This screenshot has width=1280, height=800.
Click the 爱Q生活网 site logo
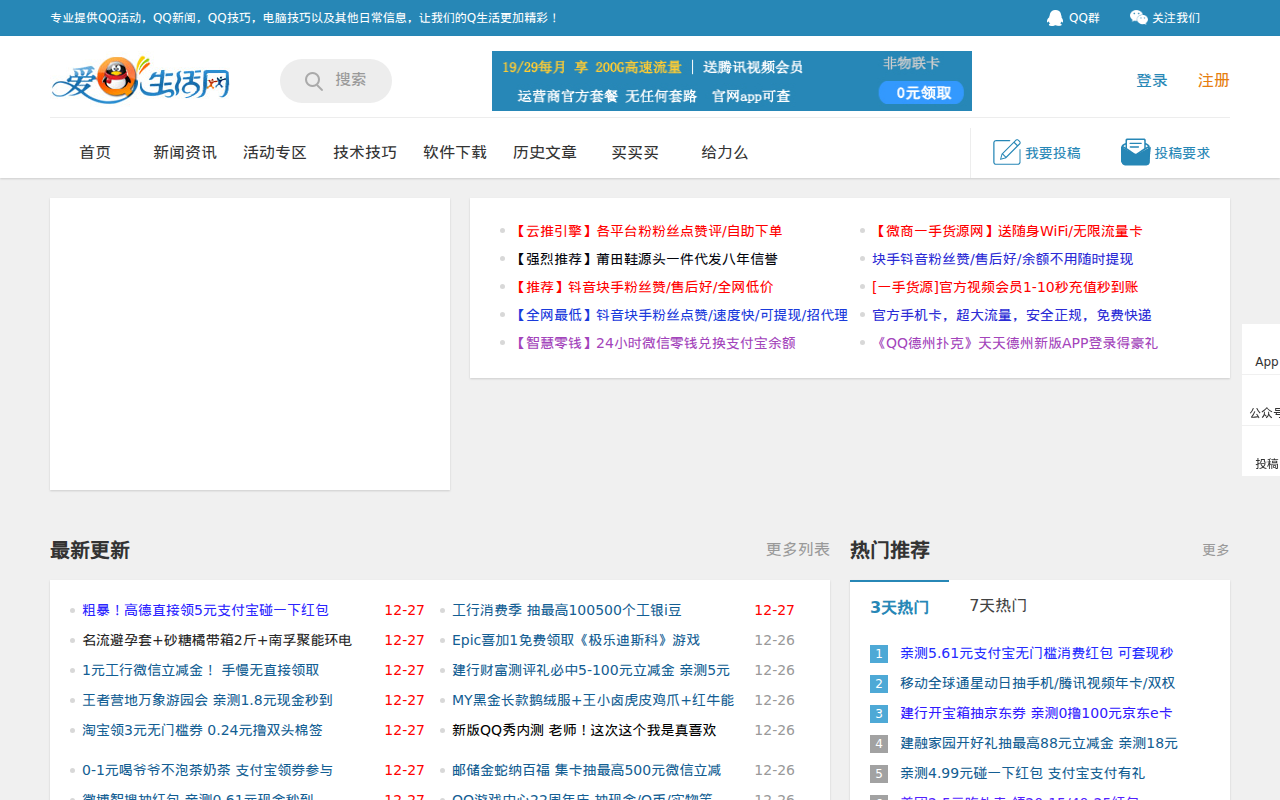(x=140, y=82)
